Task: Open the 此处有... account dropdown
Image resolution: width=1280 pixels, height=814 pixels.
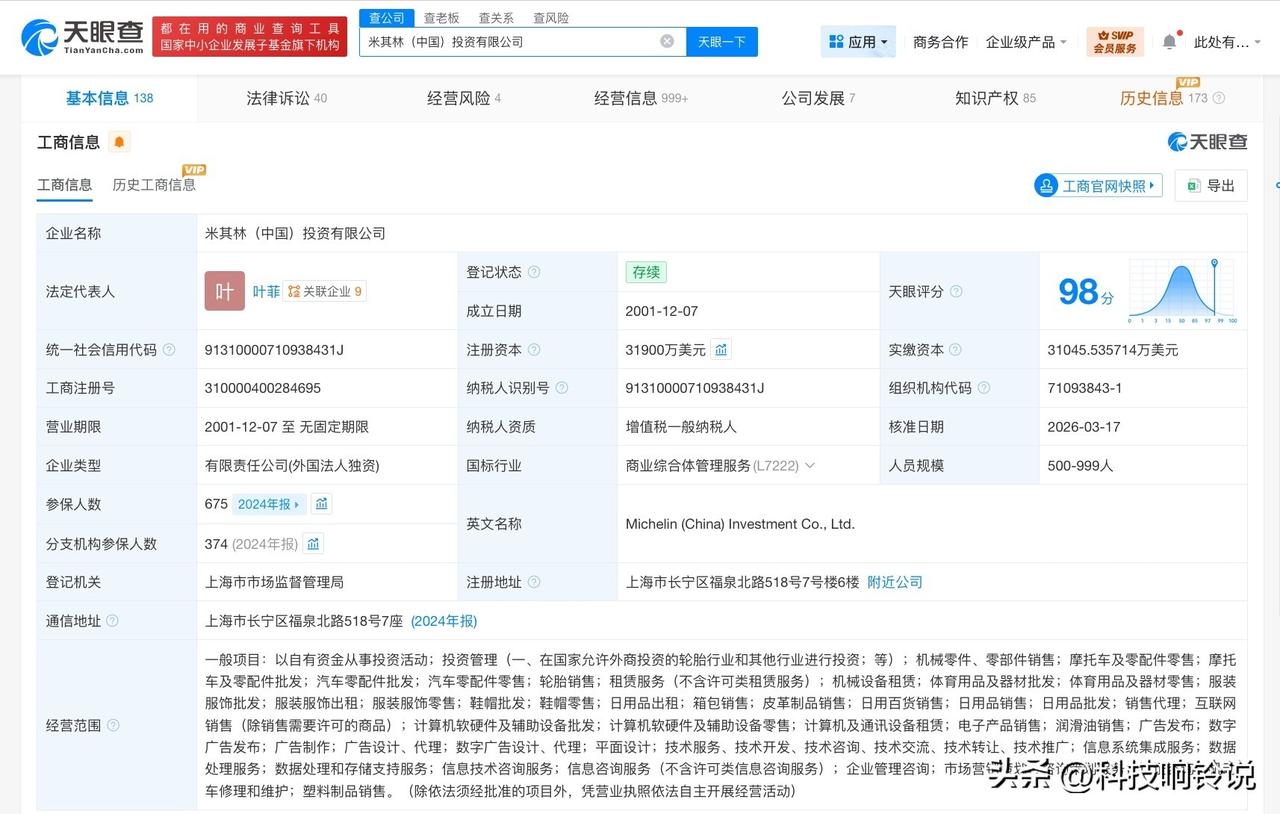Action: pyautogui.click(x=1228, y=42)
